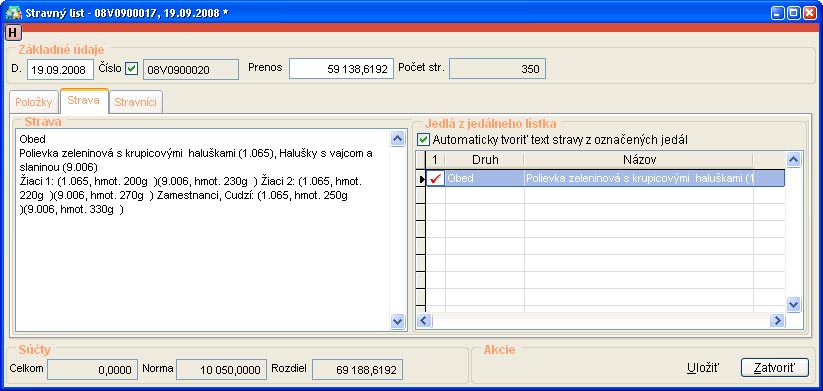The width and height of the screenshot is (823, 391).
Task: Click the Prenos input field
Action: coord(341,69)
